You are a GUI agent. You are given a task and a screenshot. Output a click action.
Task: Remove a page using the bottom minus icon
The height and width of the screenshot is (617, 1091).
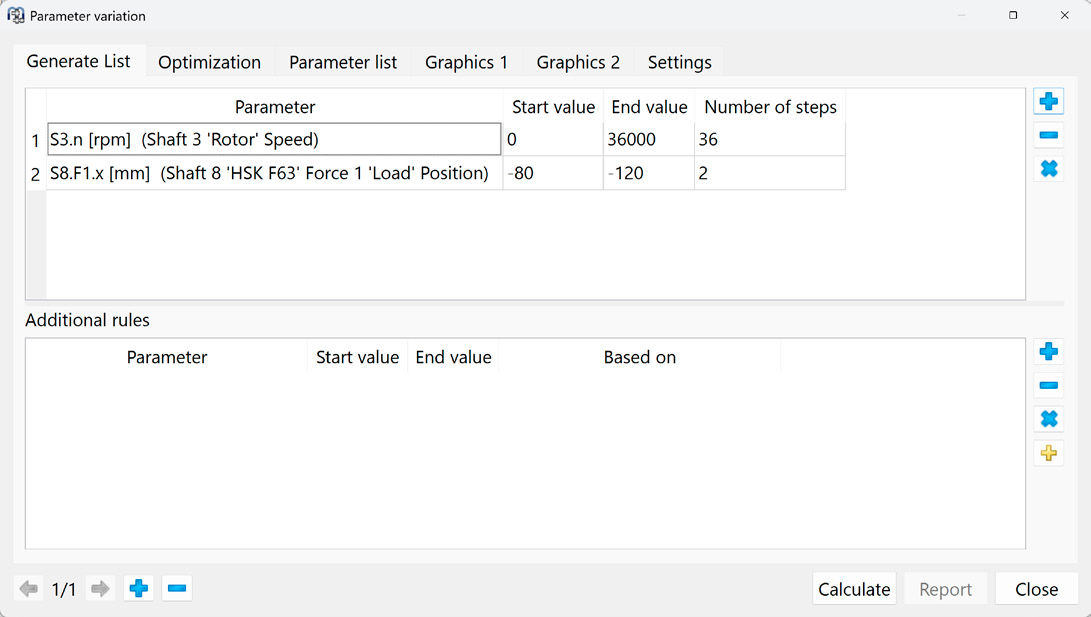point(177,588)
